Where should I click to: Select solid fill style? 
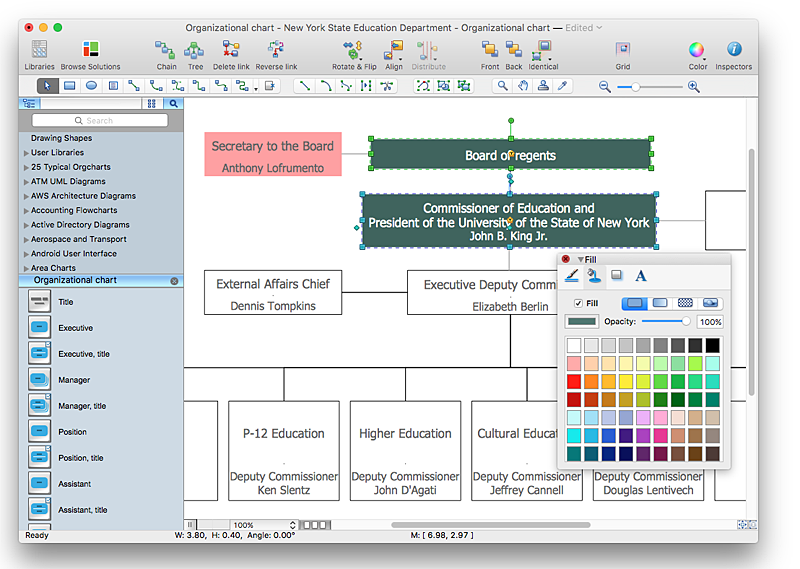(634, 303)
